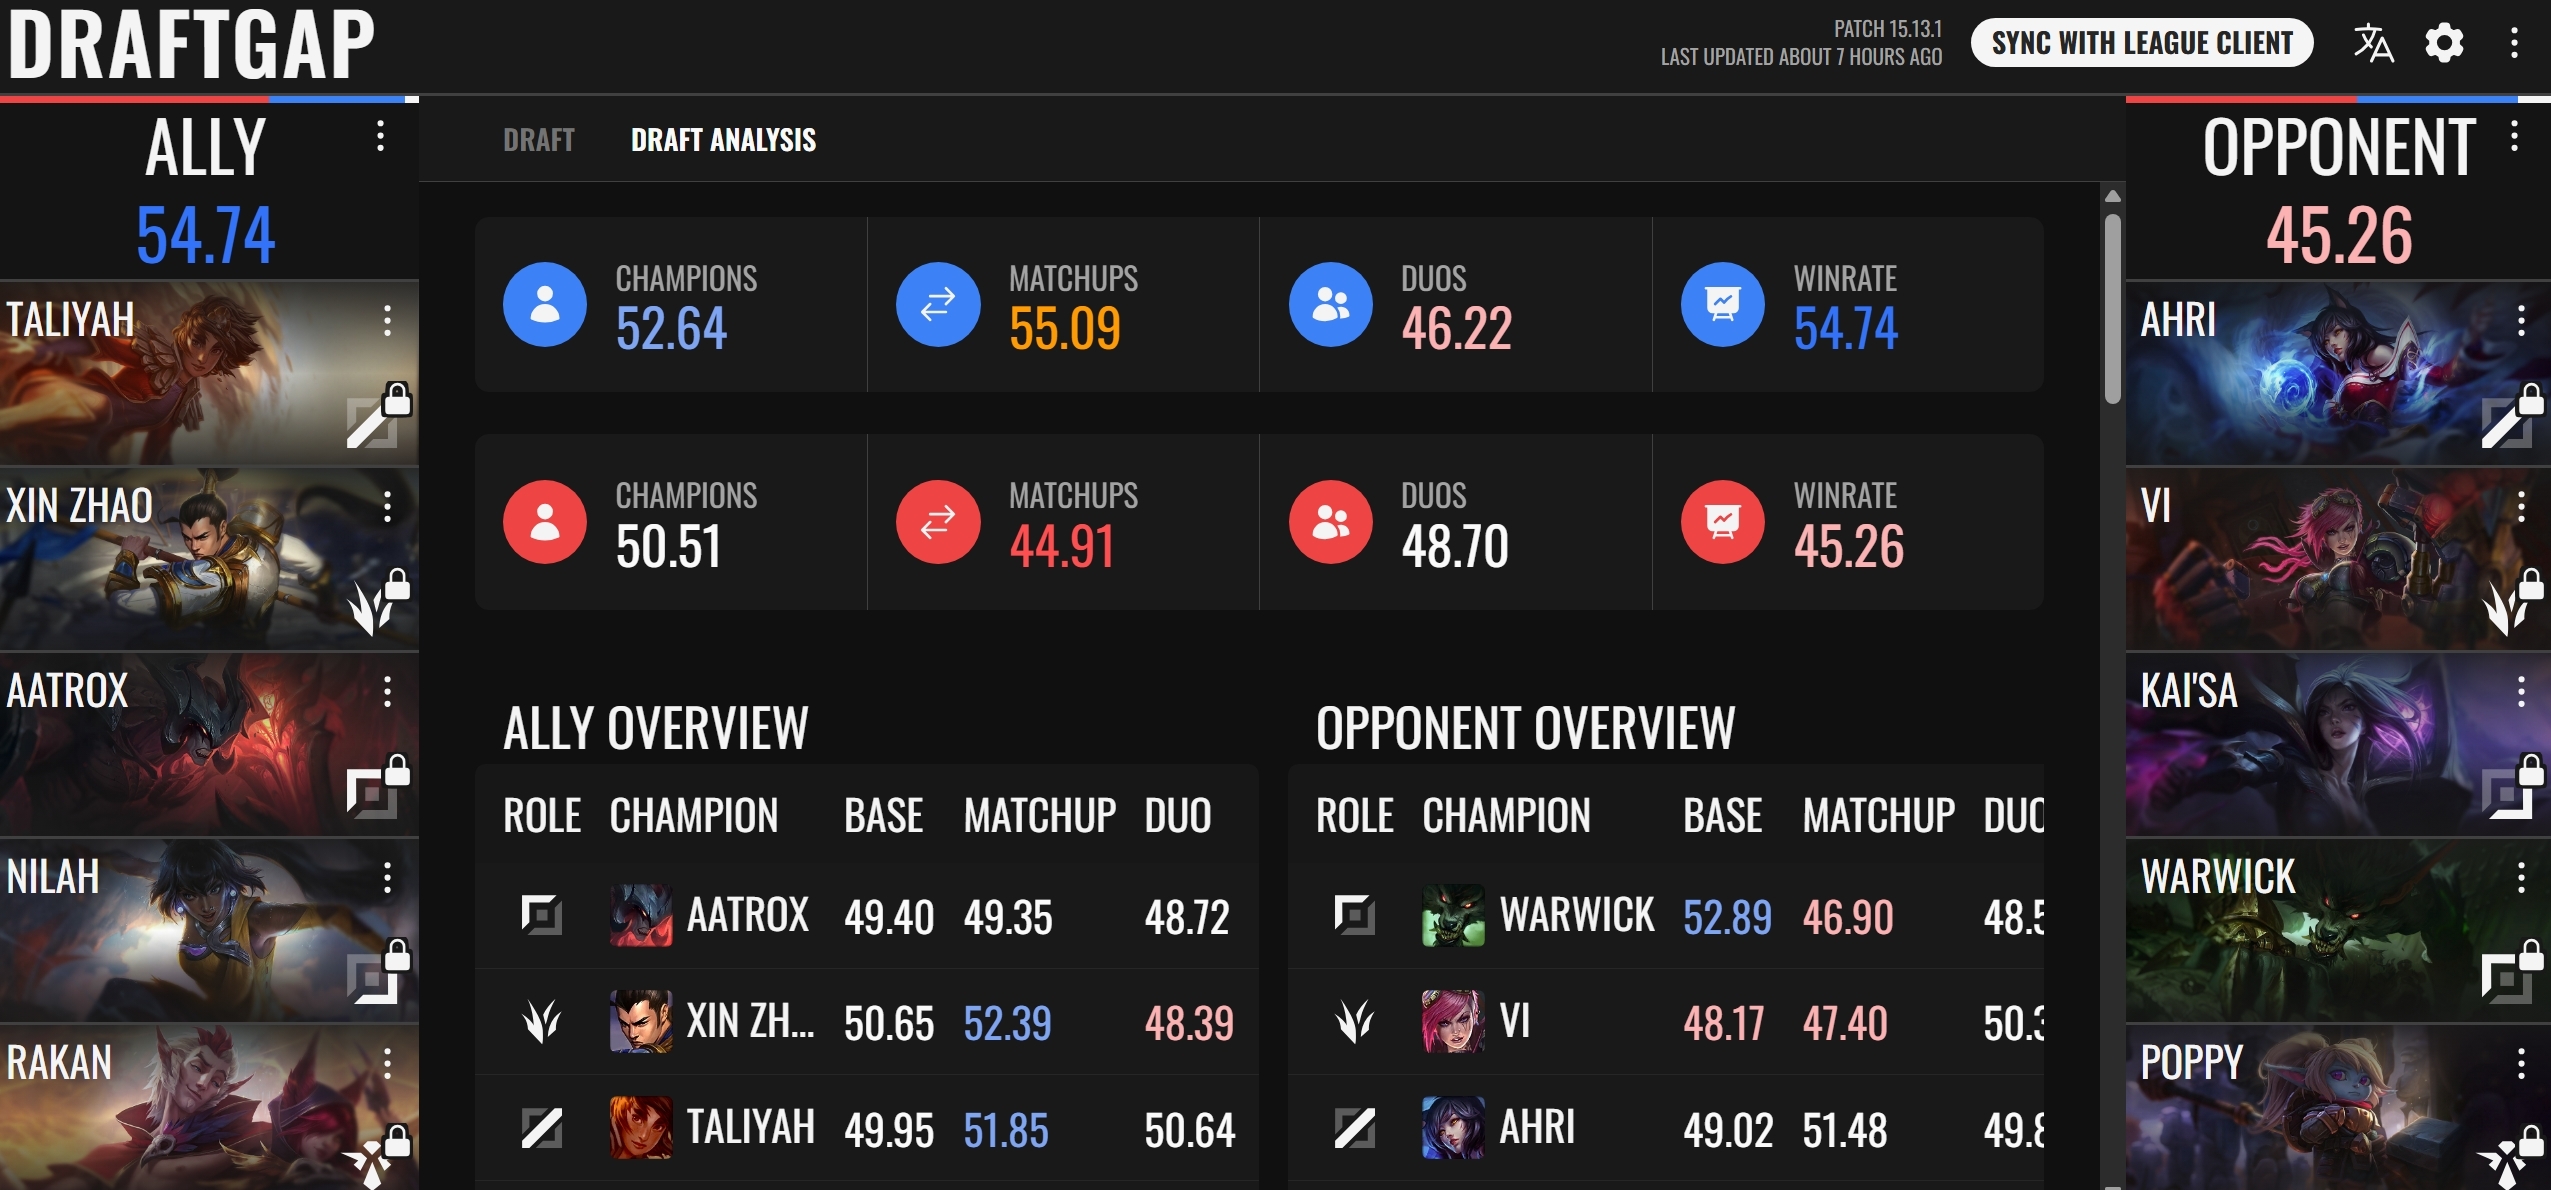Click jungle role icon in Vi overview row
The height and width of the screenshot is (1190, 2551).
click(x=1354, y=1022)
